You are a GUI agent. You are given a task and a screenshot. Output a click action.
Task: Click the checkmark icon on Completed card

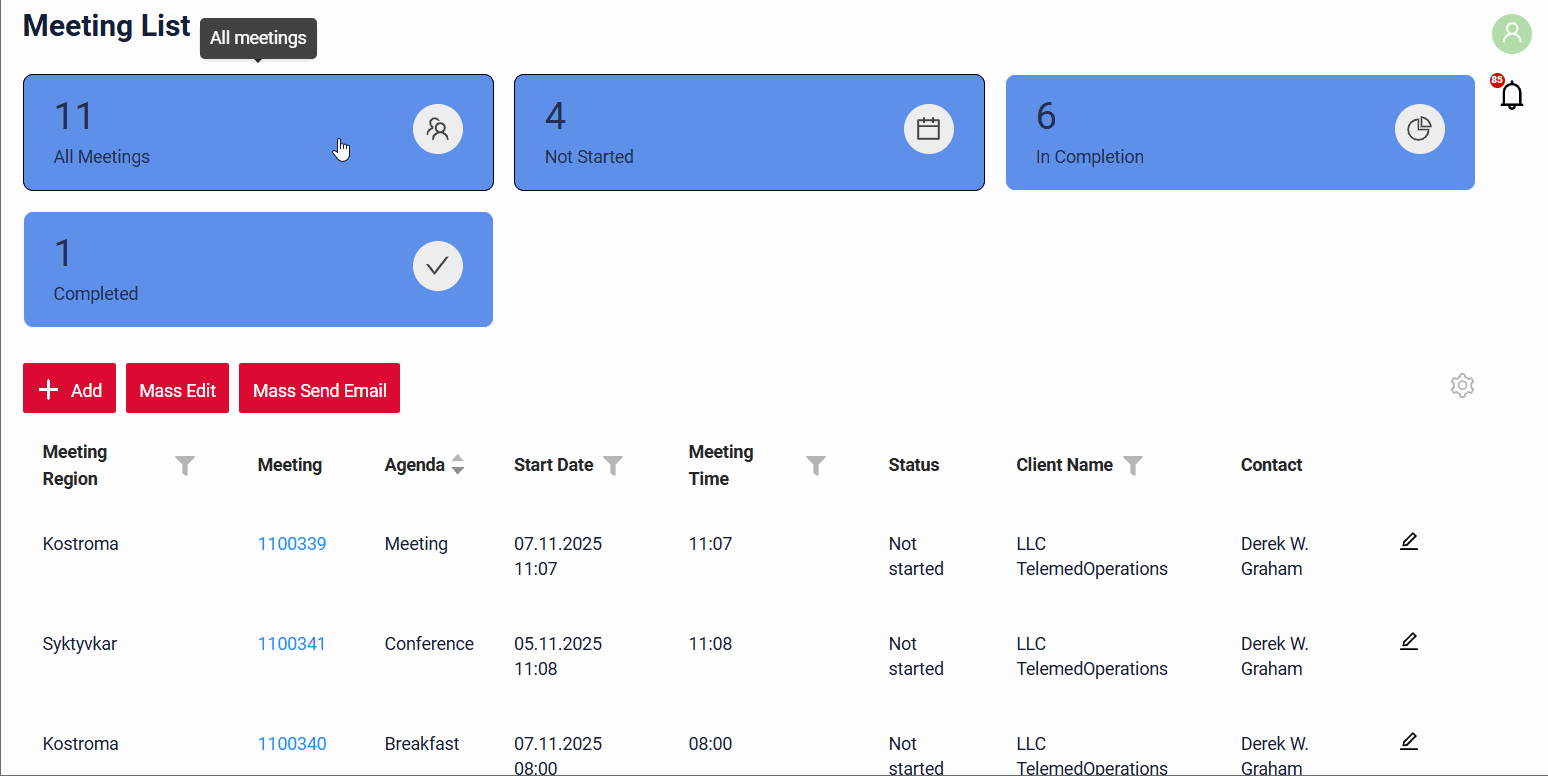437,266
